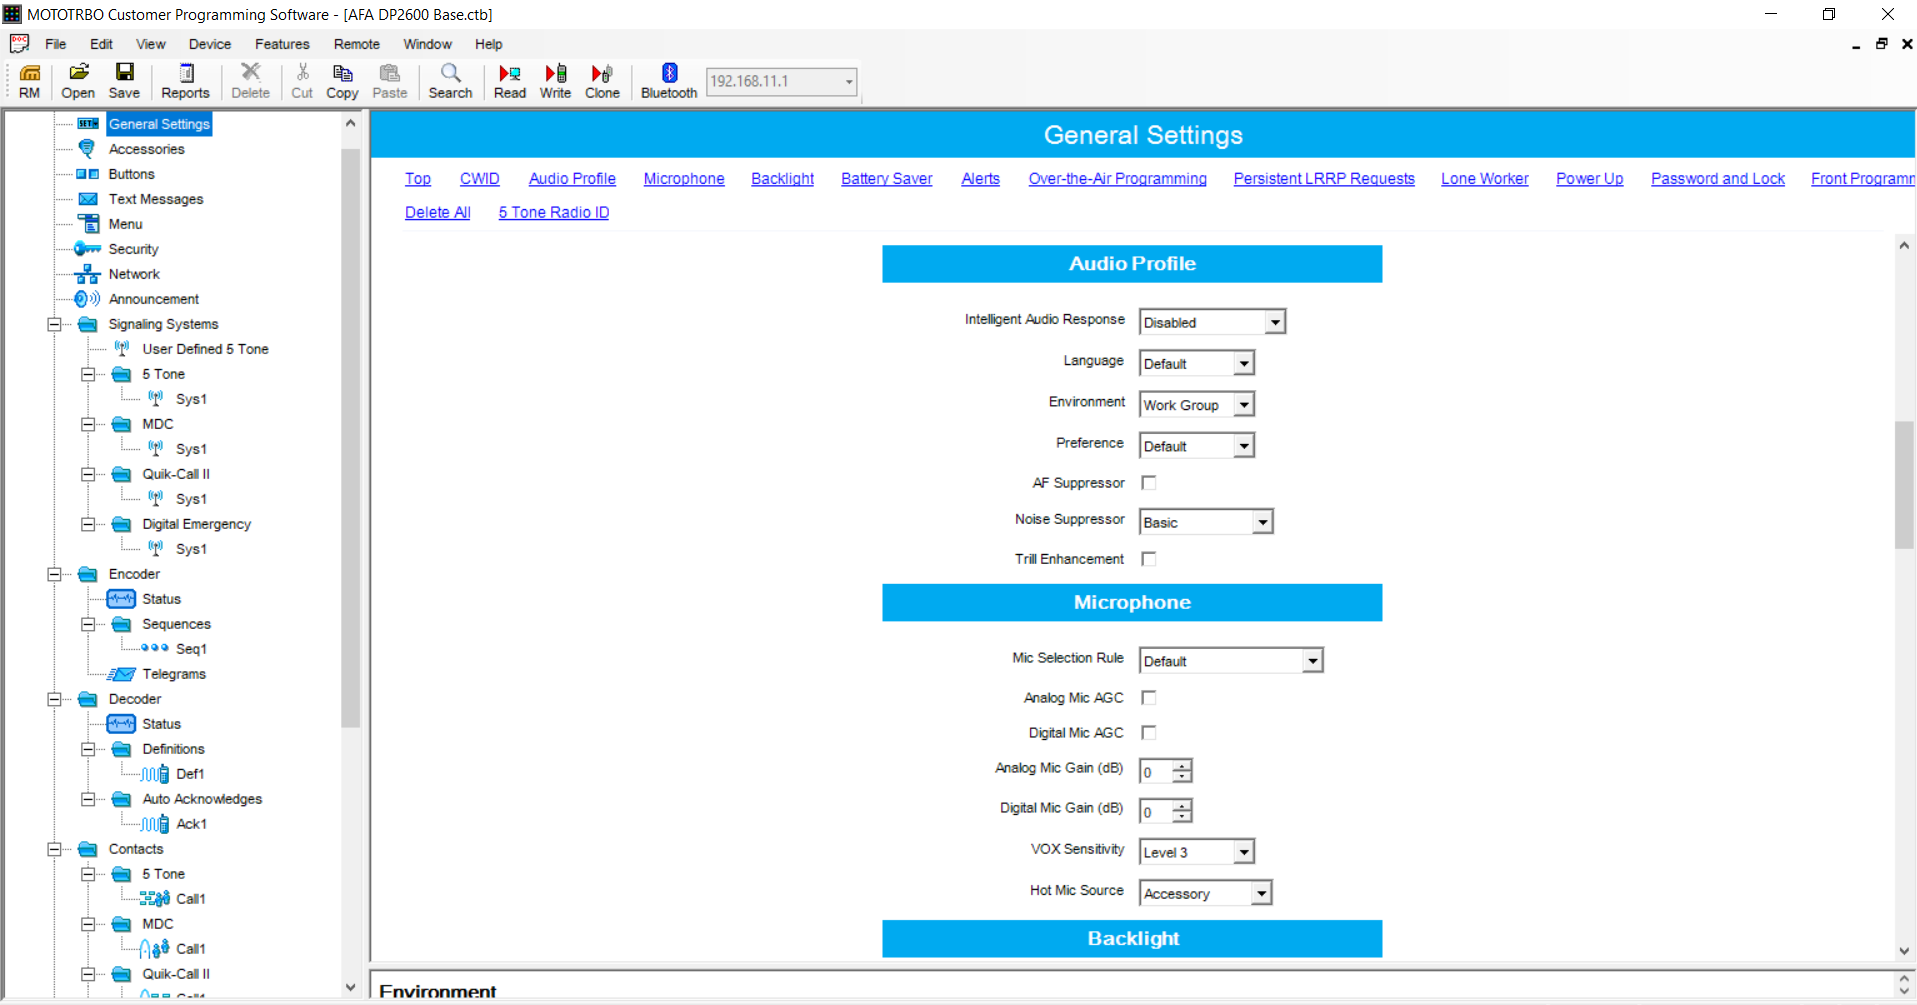The height and width of the screenshot is (1005, 1917).
Task: Save the codeplug with Save icon
Action: [x=125, y=72]
